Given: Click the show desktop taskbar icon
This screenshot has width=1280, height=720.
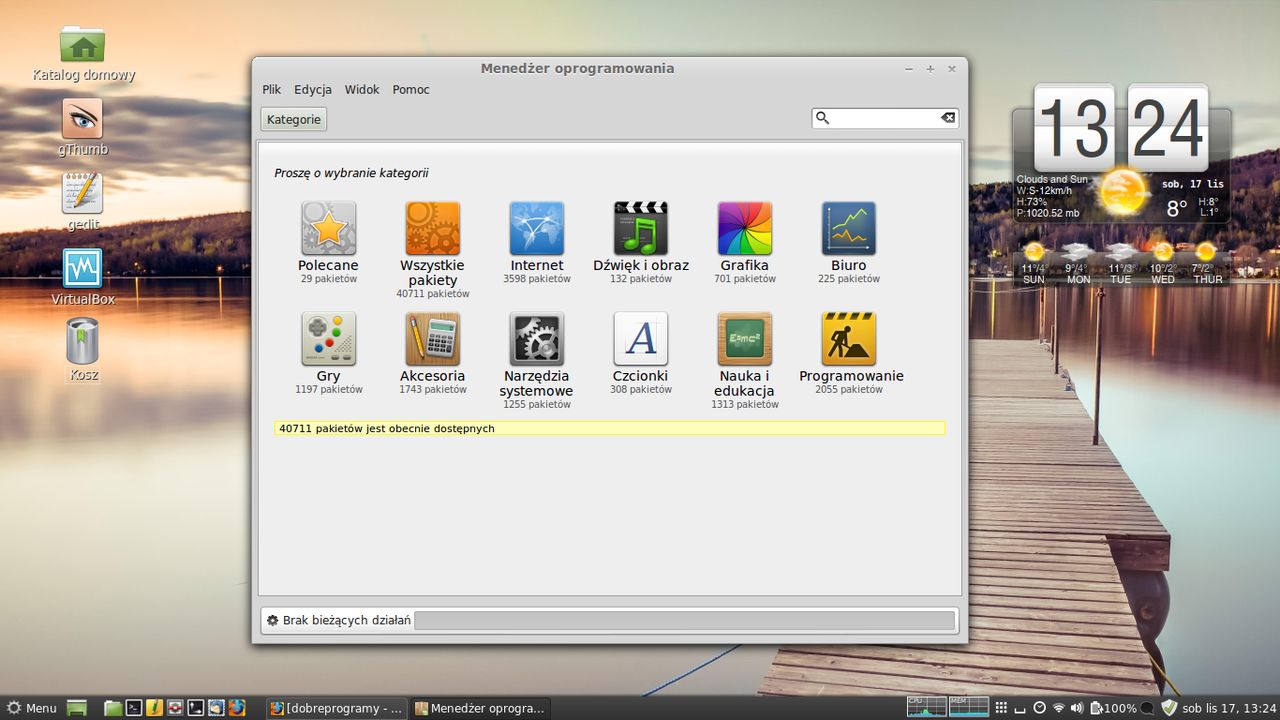Looking at the screenshot, I should tap(77, 708).
